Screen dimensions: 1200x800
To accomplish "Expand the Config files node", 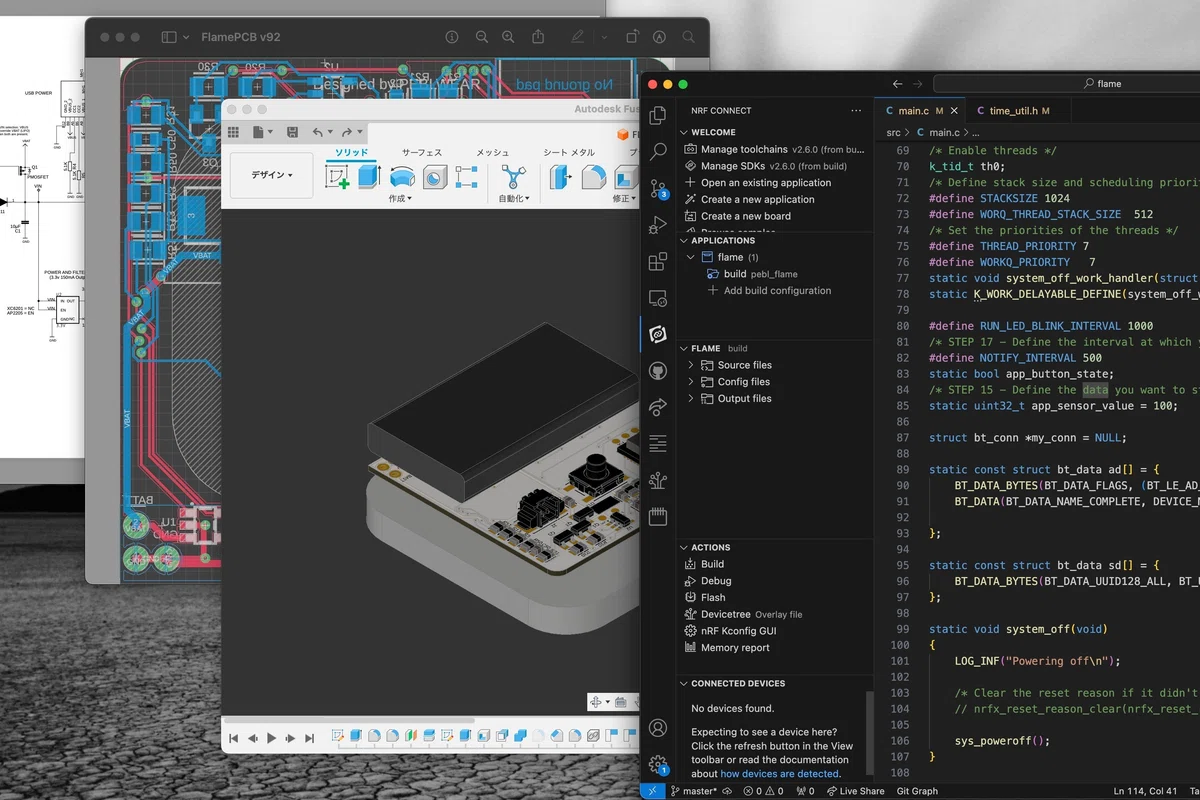I will click(x=691, y=382).
